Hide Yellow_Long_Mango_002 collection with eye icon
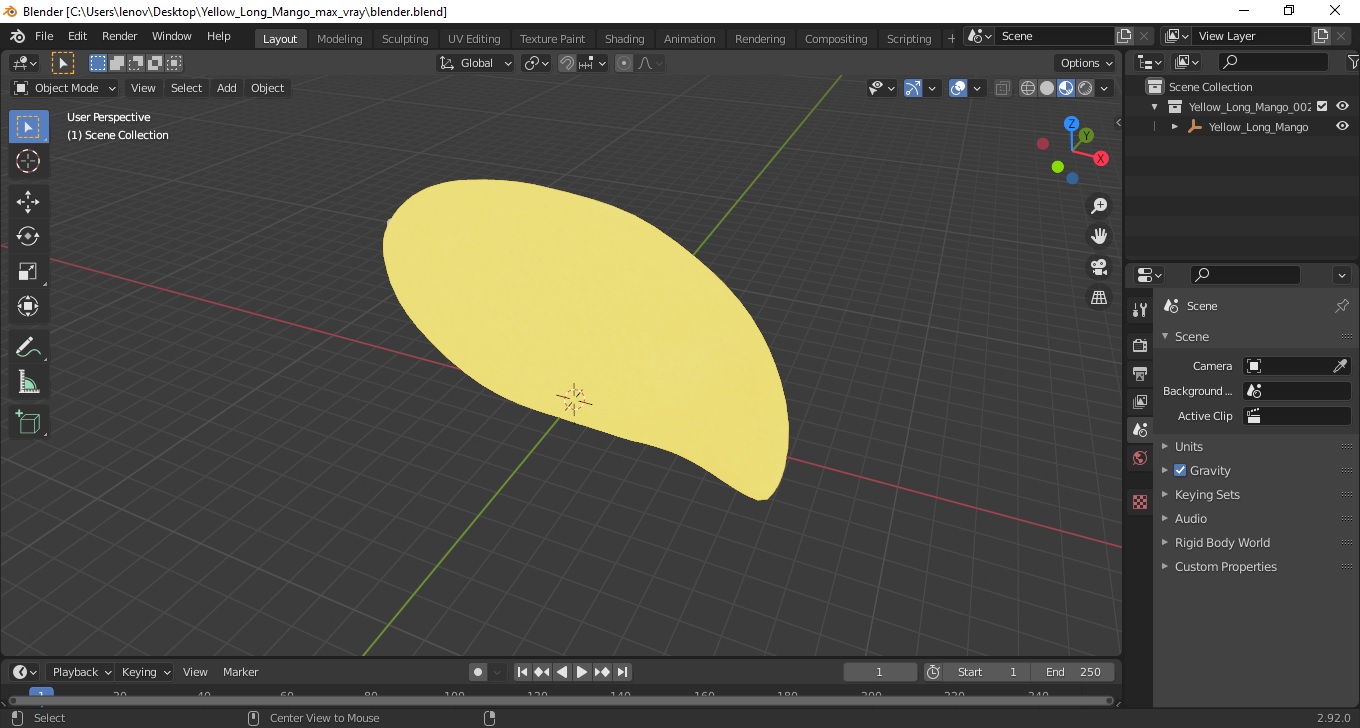This screenshot has width=1360, height=728. tap(1342, 106)
